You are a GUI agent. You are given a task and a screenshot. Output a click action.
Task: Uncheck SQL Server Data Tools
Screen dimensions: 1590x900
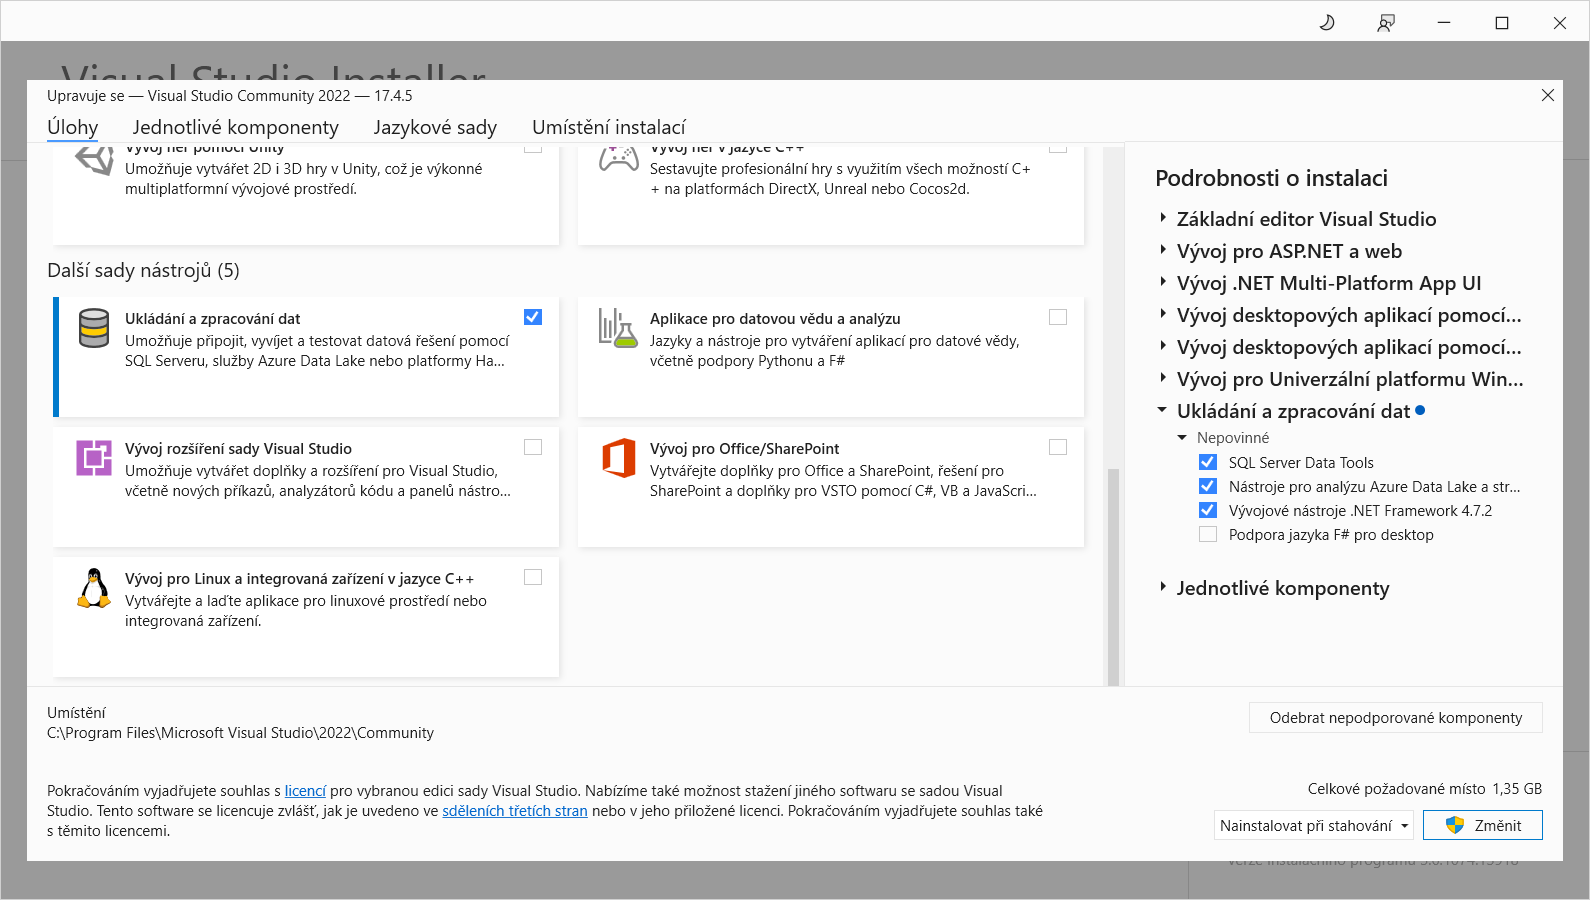[x=1208, y=462]
